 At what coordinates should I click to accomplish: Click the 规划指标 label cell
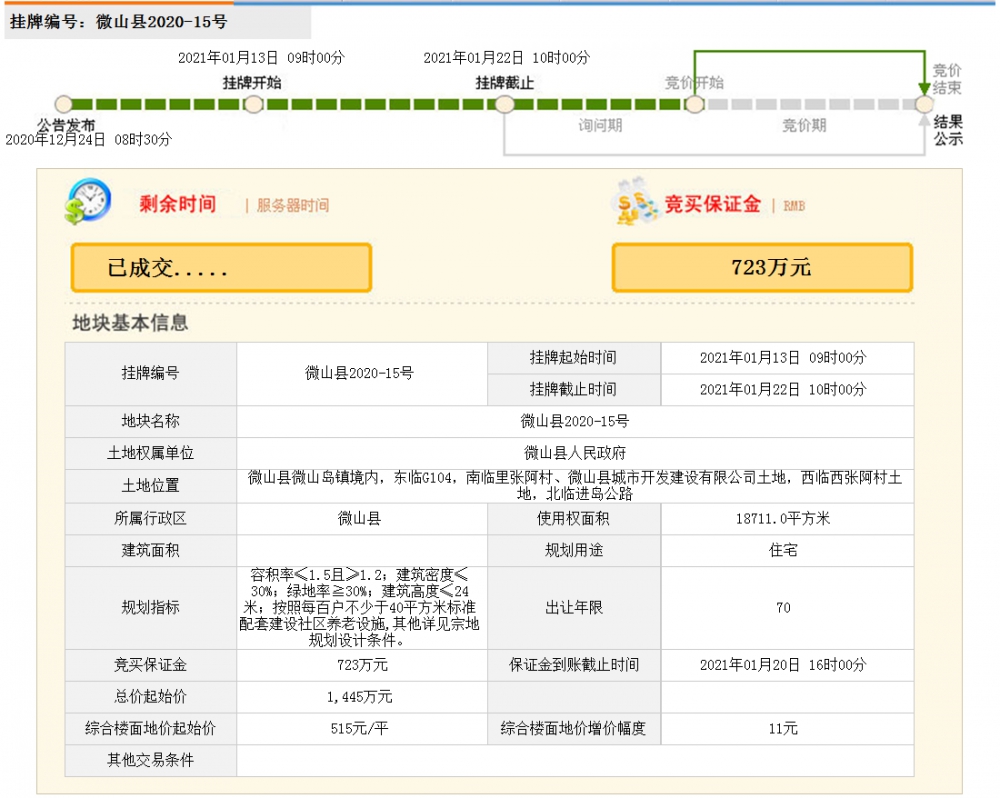click(151, 608)
